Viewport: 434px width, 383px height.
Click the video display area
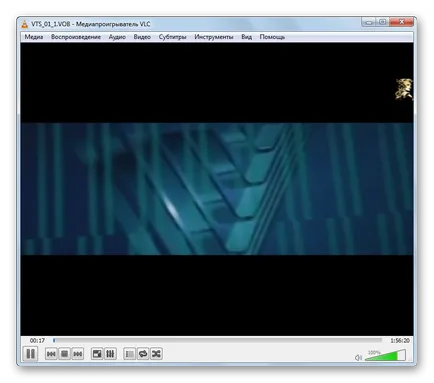click(x=217, y=189)
